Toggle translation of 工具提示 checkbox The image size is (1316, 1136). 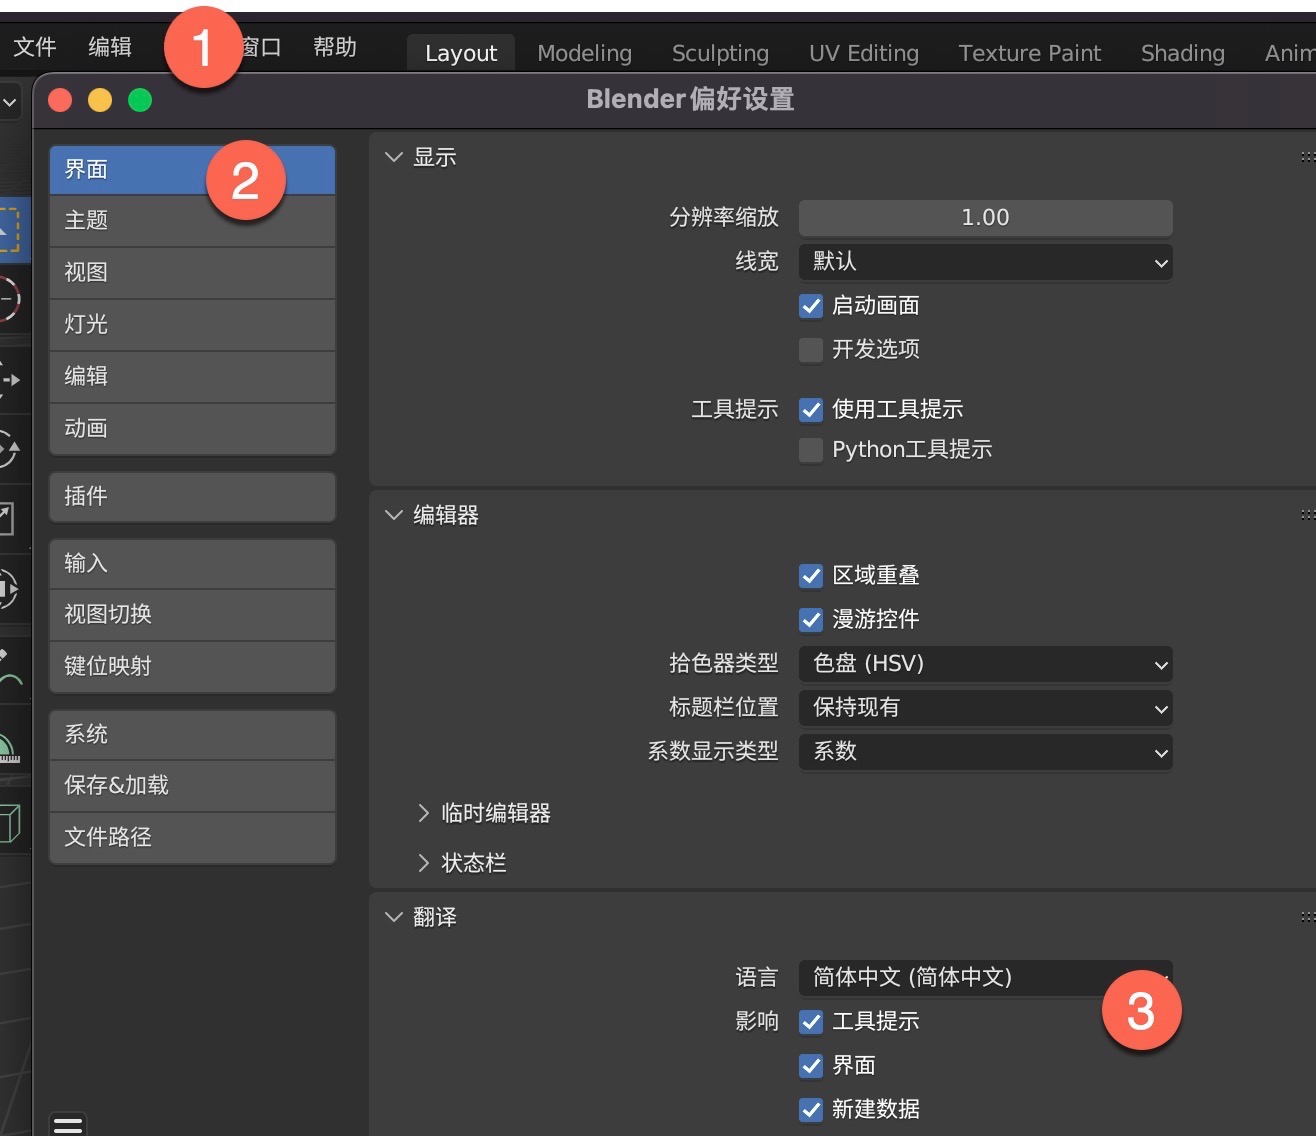(x=811, y=1022)
